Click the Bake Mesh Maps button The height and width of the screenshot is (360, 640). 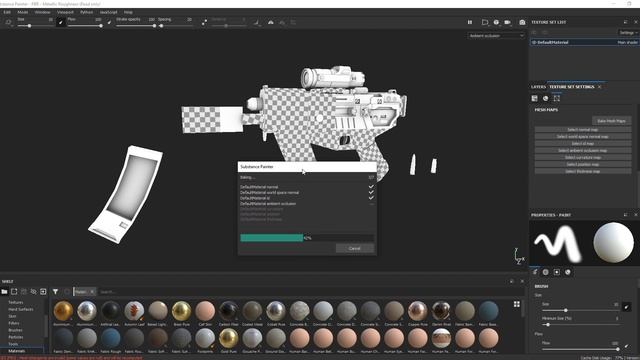[x=611, y=121]
